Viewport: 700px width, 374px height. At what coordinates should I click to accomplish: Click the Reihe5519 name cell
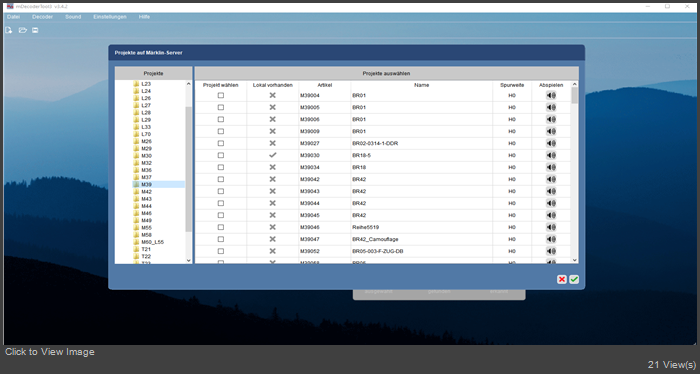(421, 228)
